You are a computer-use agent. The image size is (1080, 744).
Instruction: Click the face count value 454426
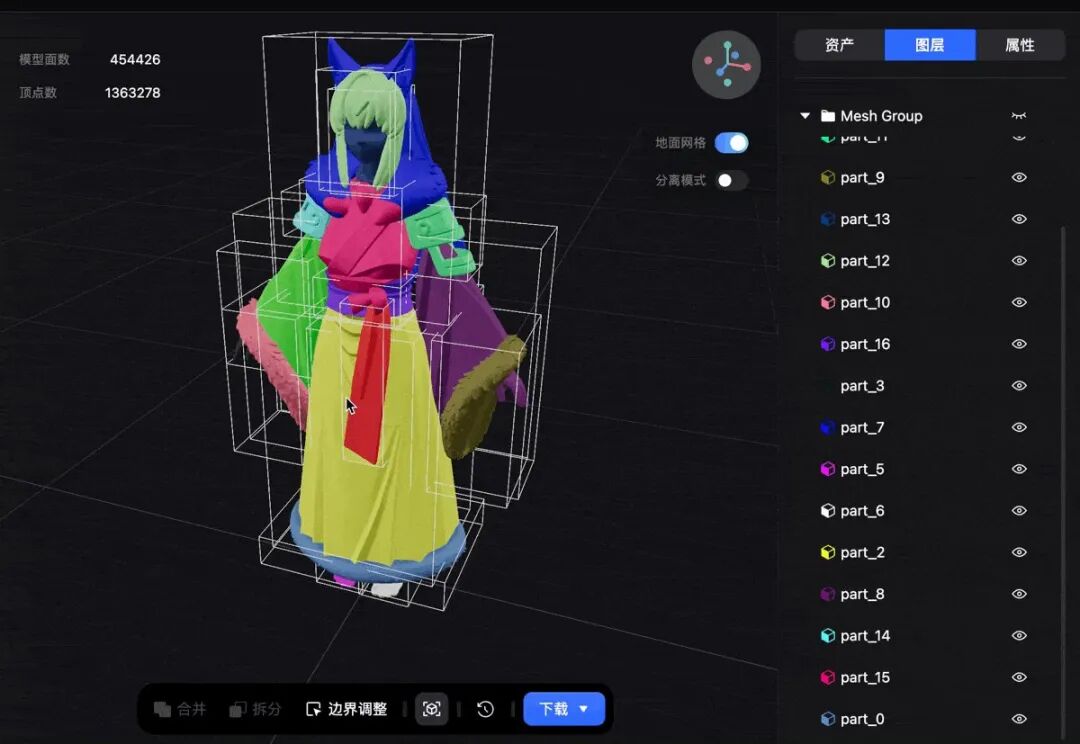point(135,59)
